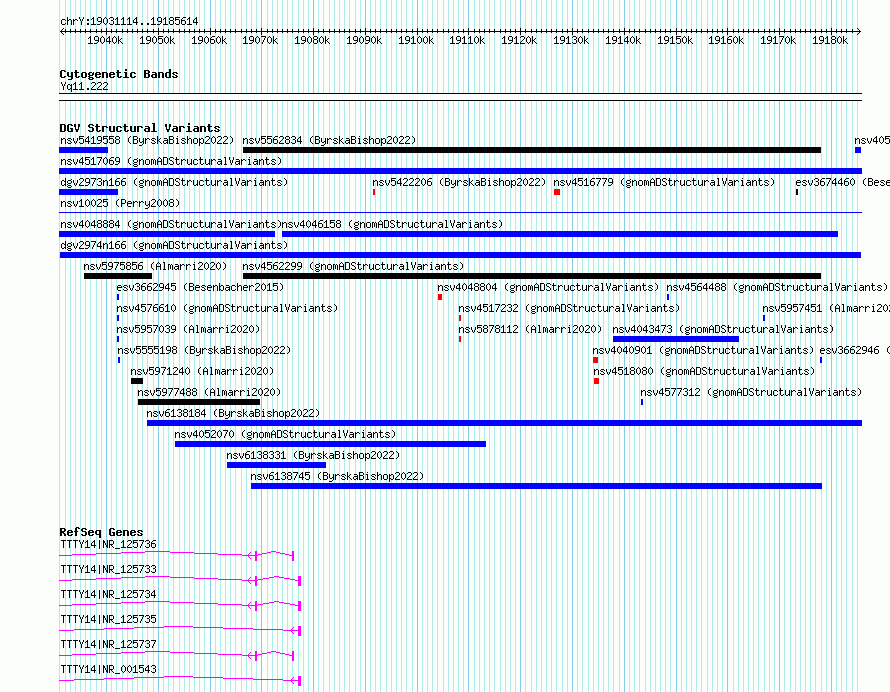Image resolution: width=890 pixels, height=692 pixels.
Task: Select nsv10025 (Perry2008) label
Action: tap(120, 203)
